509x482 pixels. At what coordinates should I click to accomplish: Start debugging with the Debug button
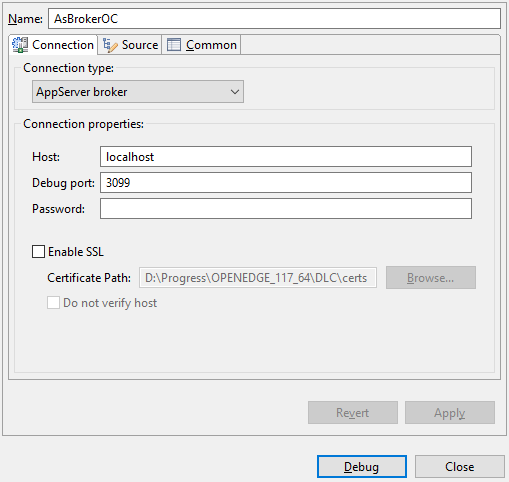(362, 467)
